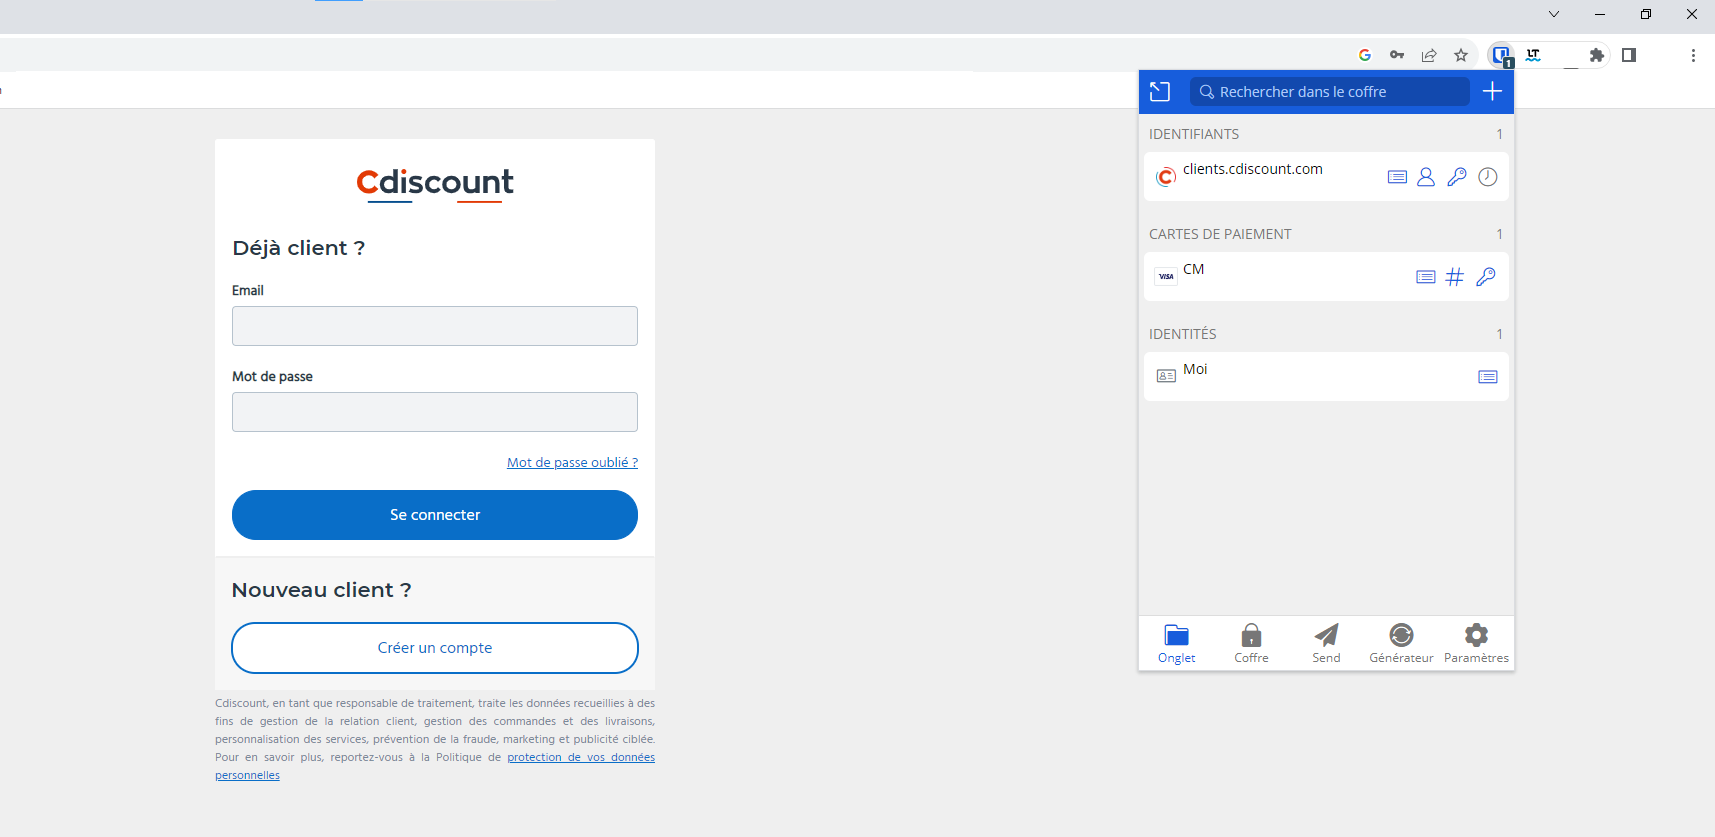
Task: Pop out the Bitwarden vault window
Action: pos(1160,92)
